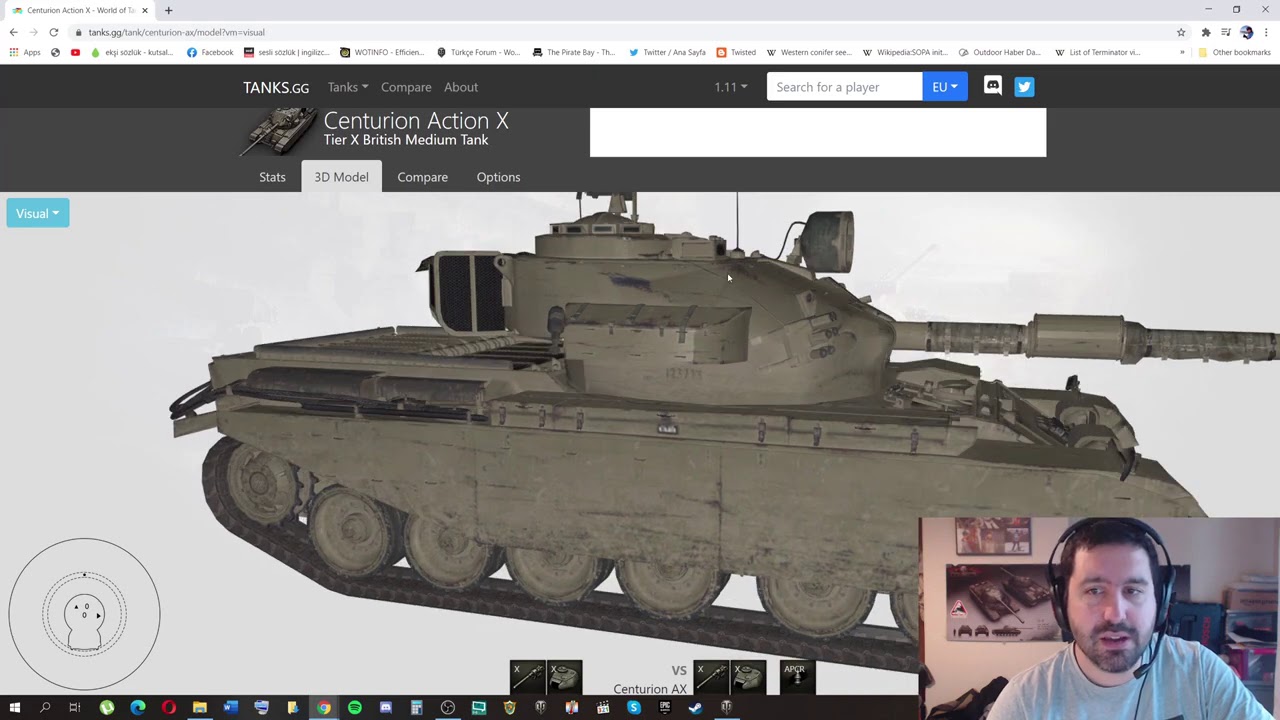The width and height of the screenshot is (1280, 720).
Task: Launch uTorrent from the taskbar
Action: 107,708
